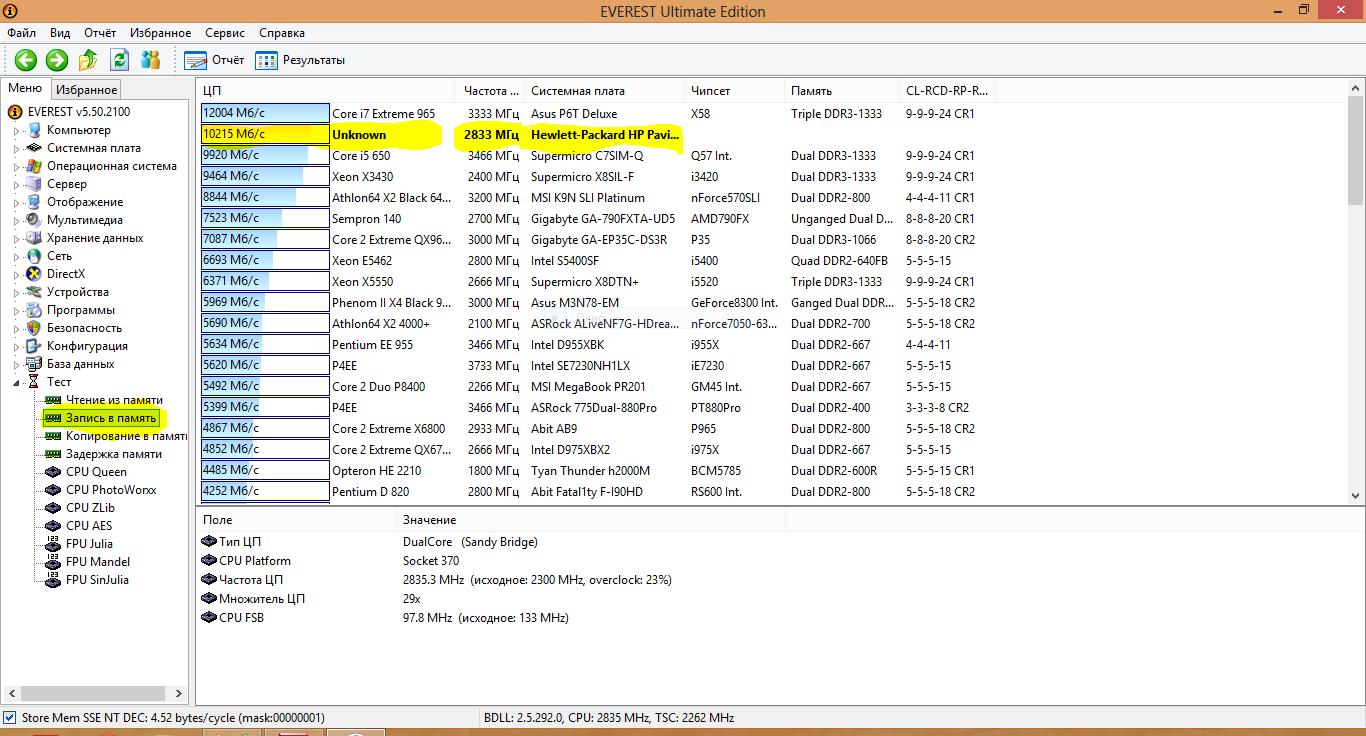Click the 12004 Мб/с result bar
Screen dimensions: 1366x736
pyautogui.click(x=265, y=114)
